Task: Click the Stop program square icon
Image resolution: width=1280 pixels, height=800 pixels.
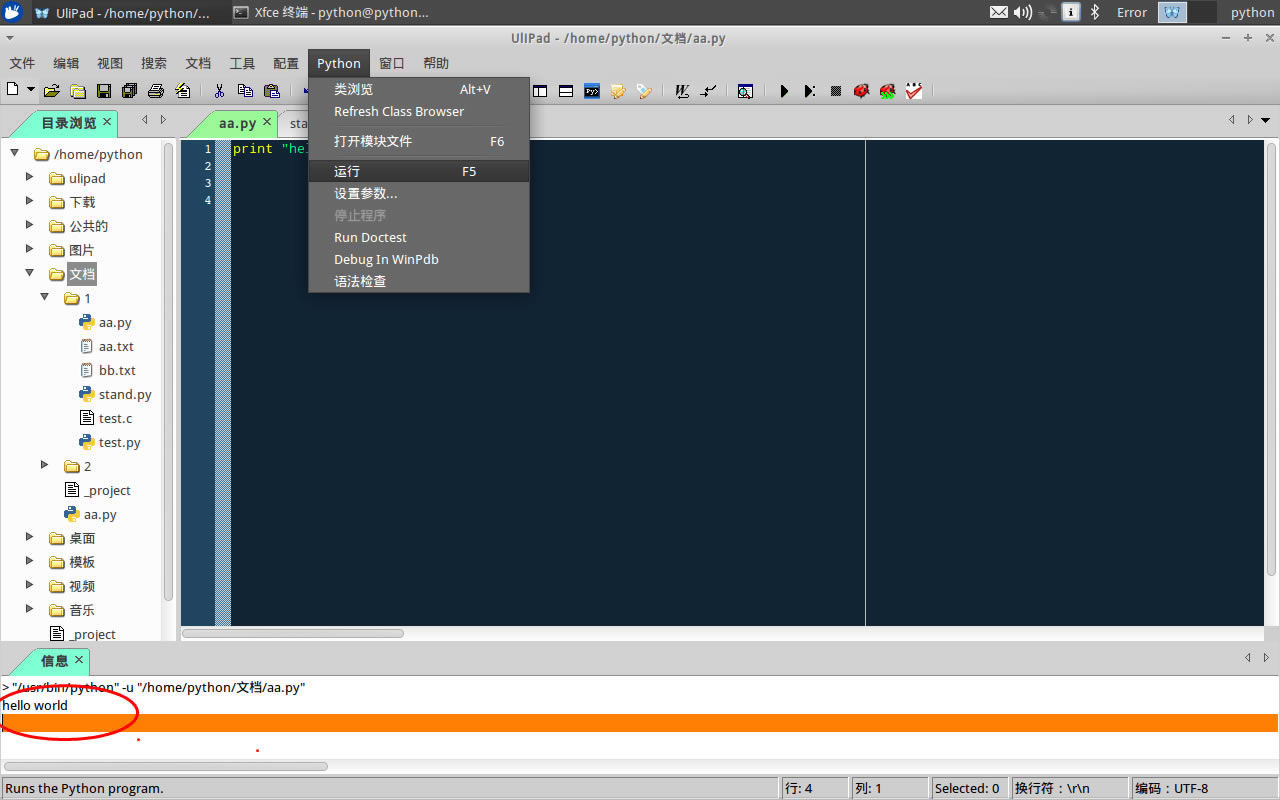Action: 836,91
